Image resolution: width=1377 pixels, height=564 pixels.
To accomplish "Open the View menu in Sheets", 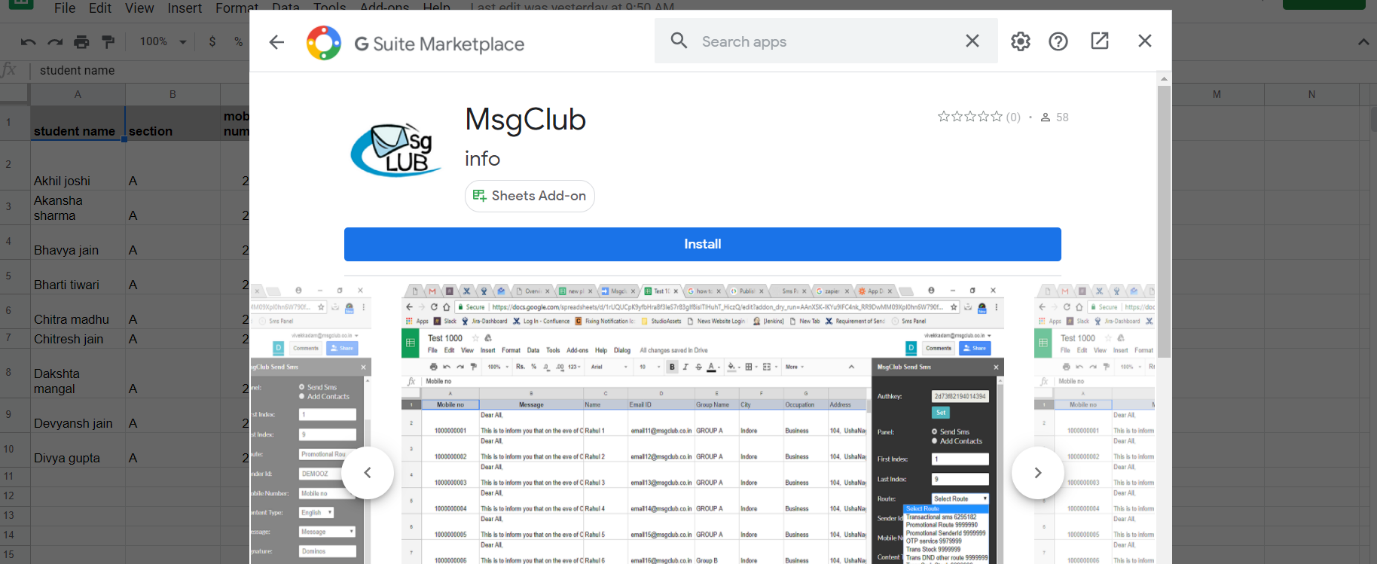I will pyautogui.click(x=140, y=8).
